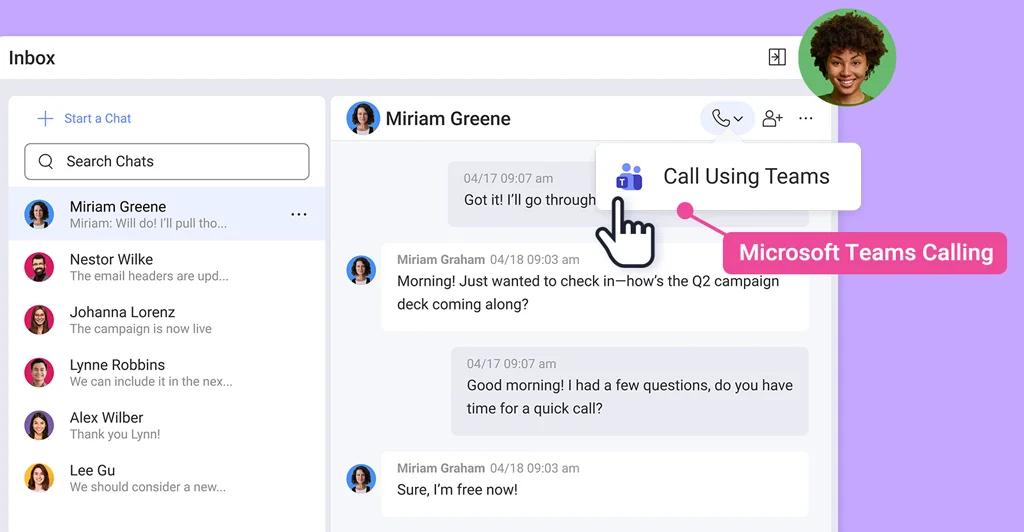Image resolution: width=1024 pixels, height=532 pixels.
Task: Click the 'The campaign is now live' preview
Action: point(140,329)
